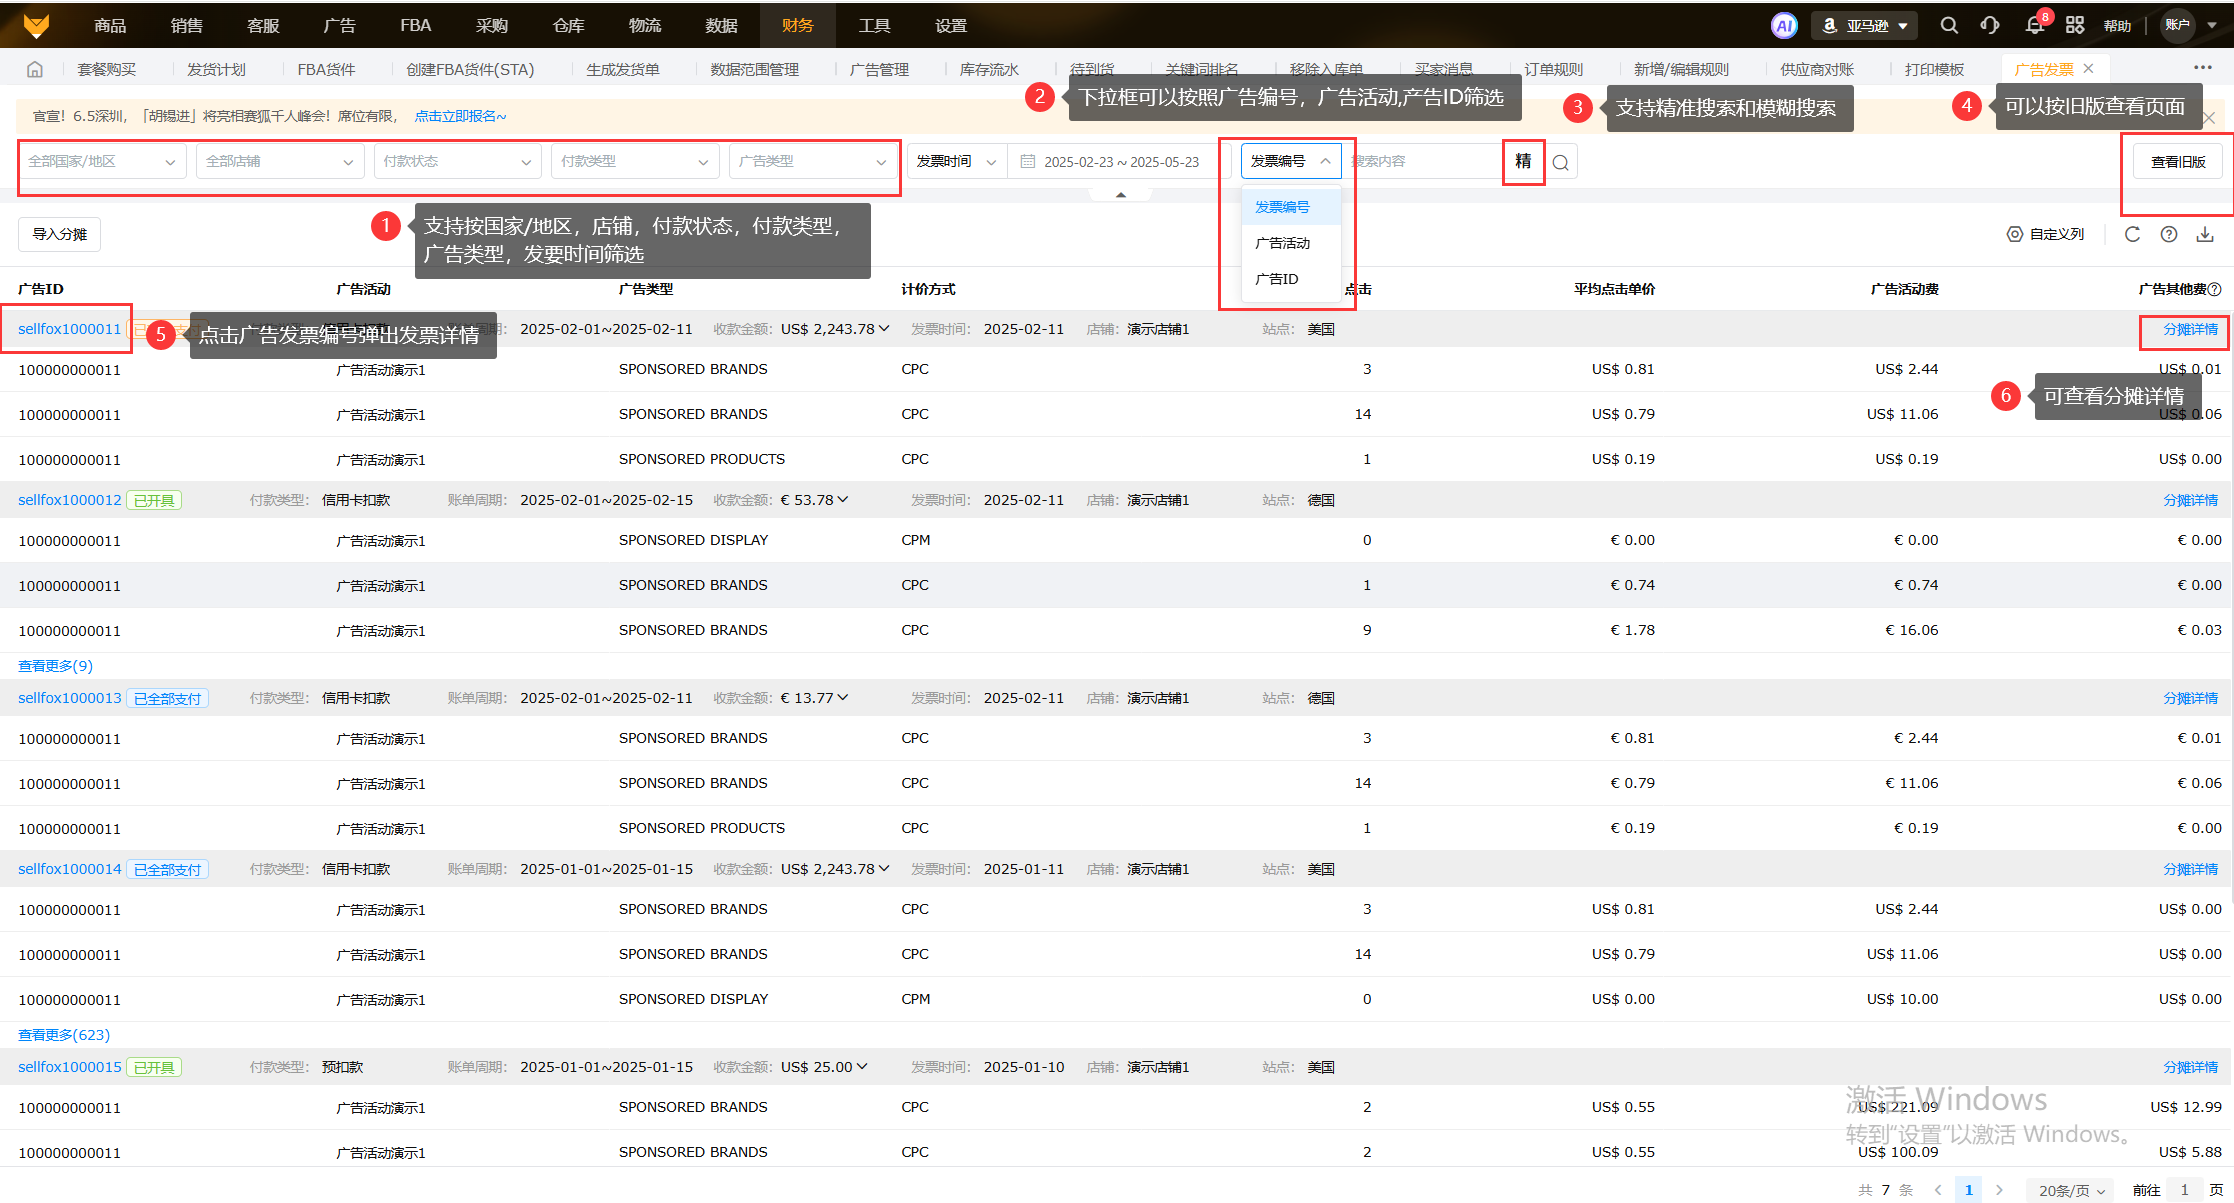Open invoice sellfox1000012 details
This screenshot has height=1203, width=2234.
[x=69, y=500]
